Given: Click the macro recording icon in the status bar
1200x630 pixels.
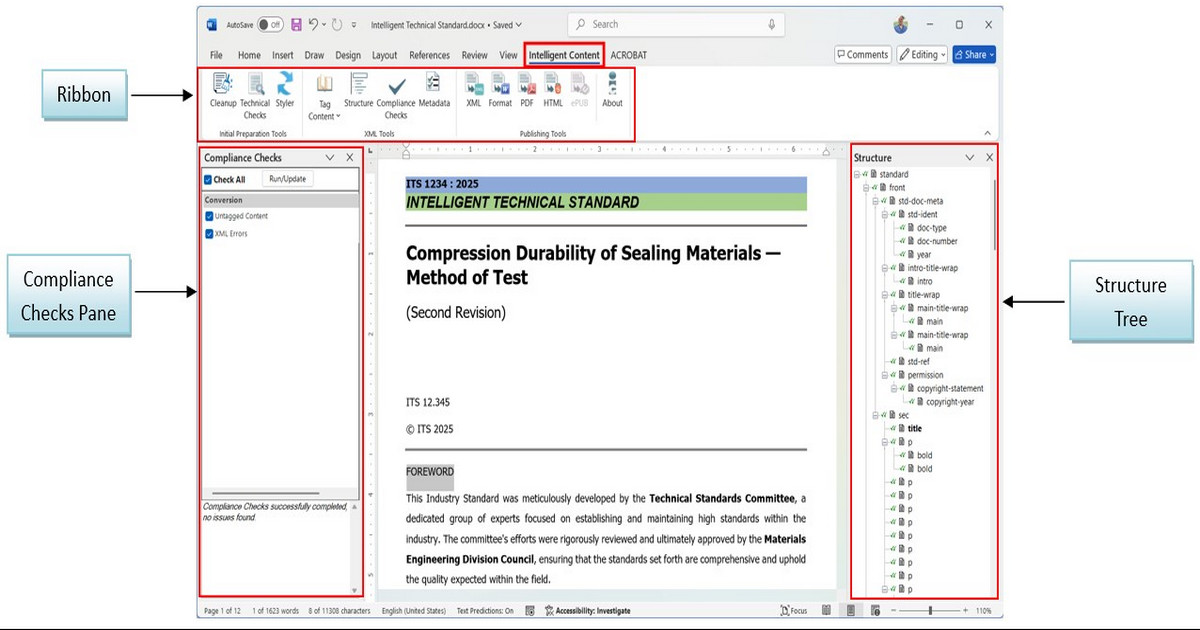Looking at the screenshot, I should pyautogui.click(x=530, y=610).
